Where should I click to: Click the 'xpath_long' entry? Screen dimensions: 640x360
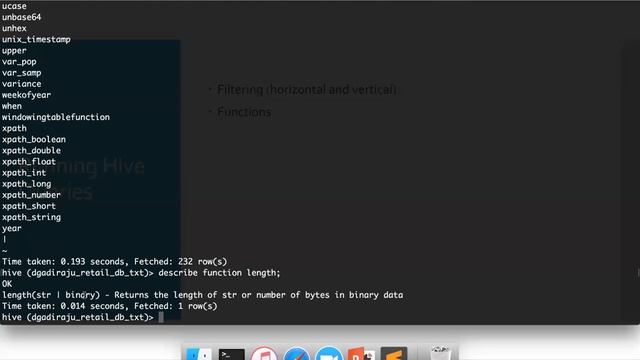pyautogui.click(x=27, y=184)
